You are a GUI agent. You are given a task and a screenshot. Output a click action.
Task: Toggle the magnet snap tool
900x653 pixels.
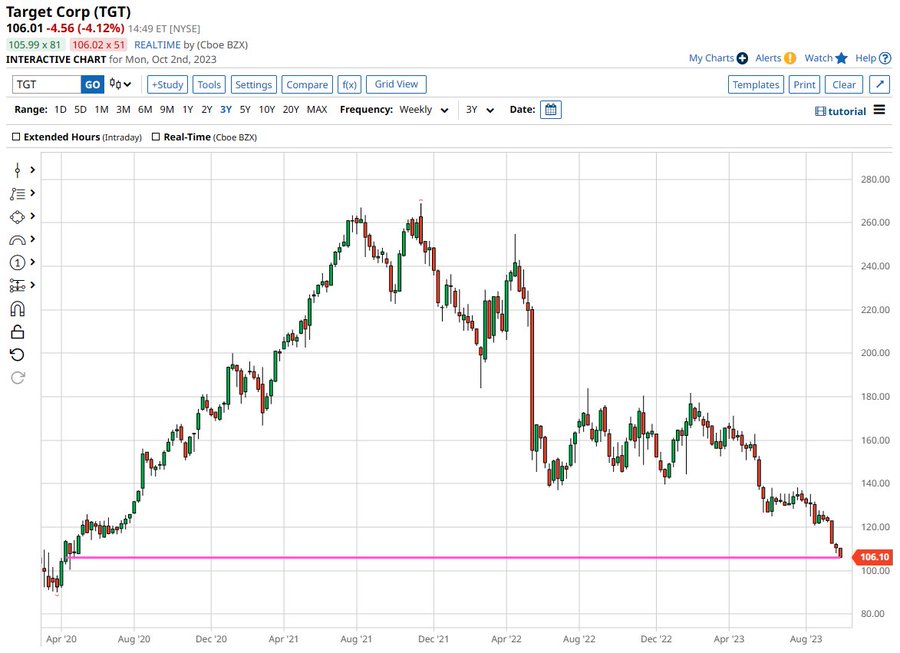17,309
